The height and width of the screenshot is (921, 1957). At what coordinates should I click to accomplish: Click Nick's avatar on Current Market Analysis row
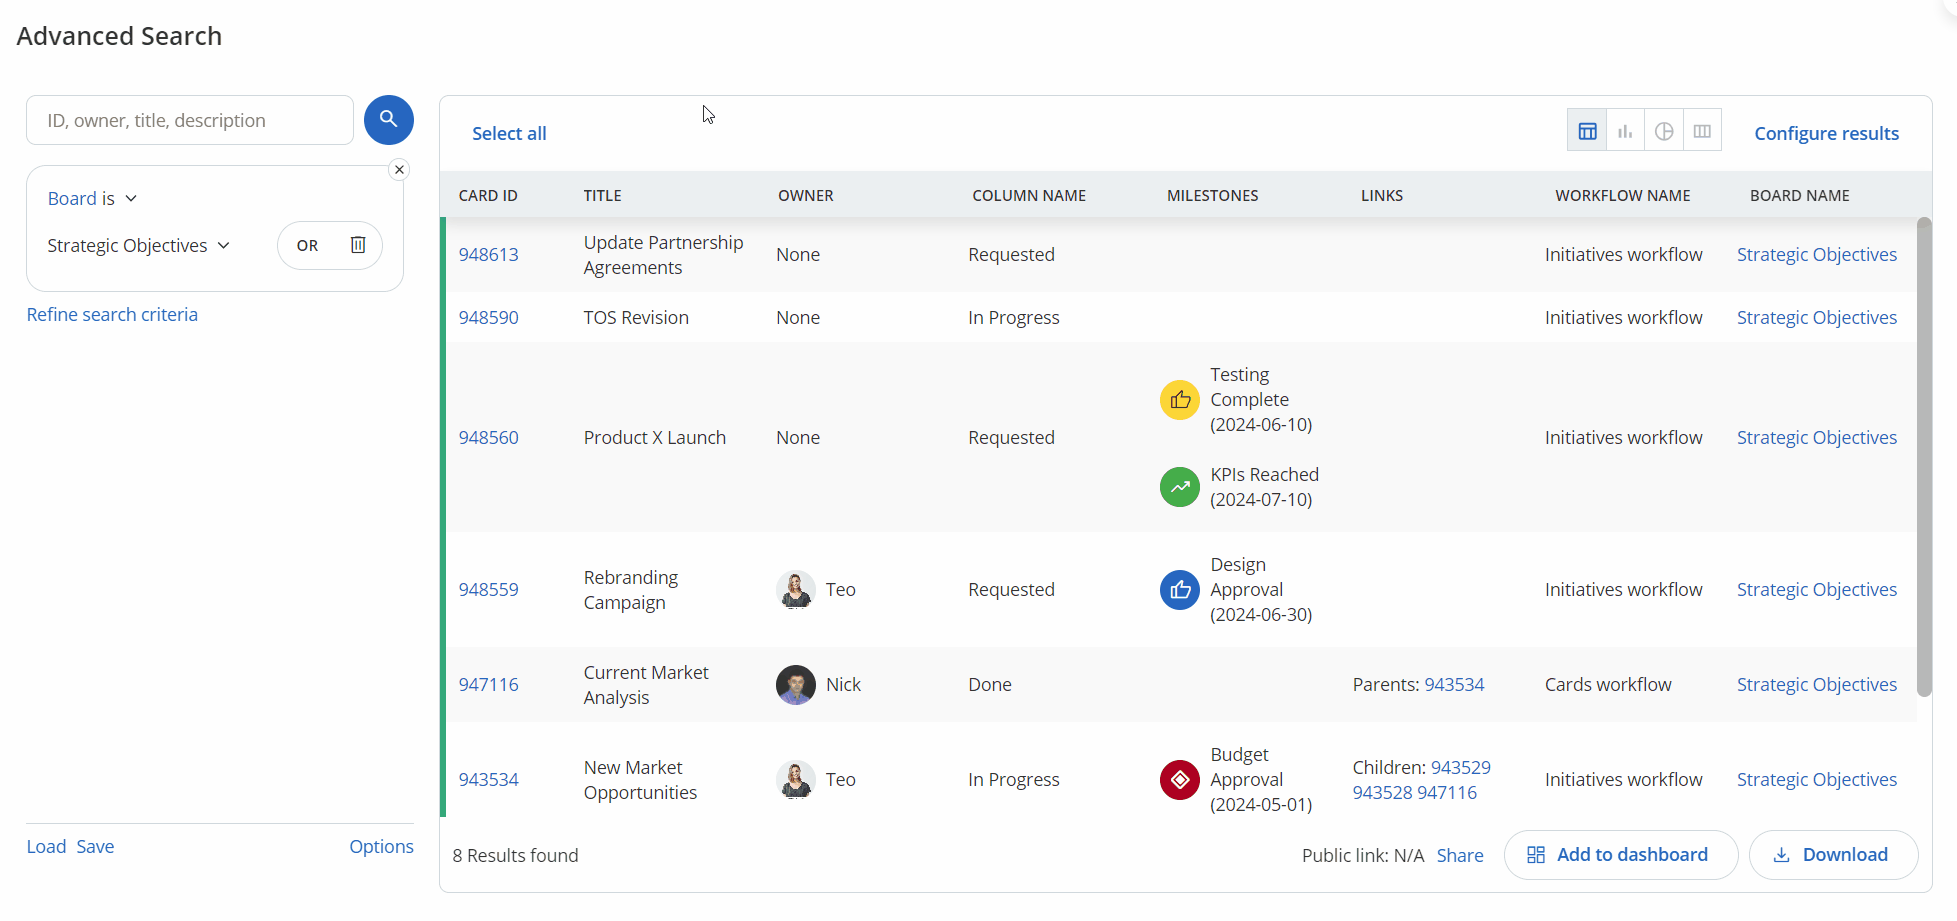point(796,685)
